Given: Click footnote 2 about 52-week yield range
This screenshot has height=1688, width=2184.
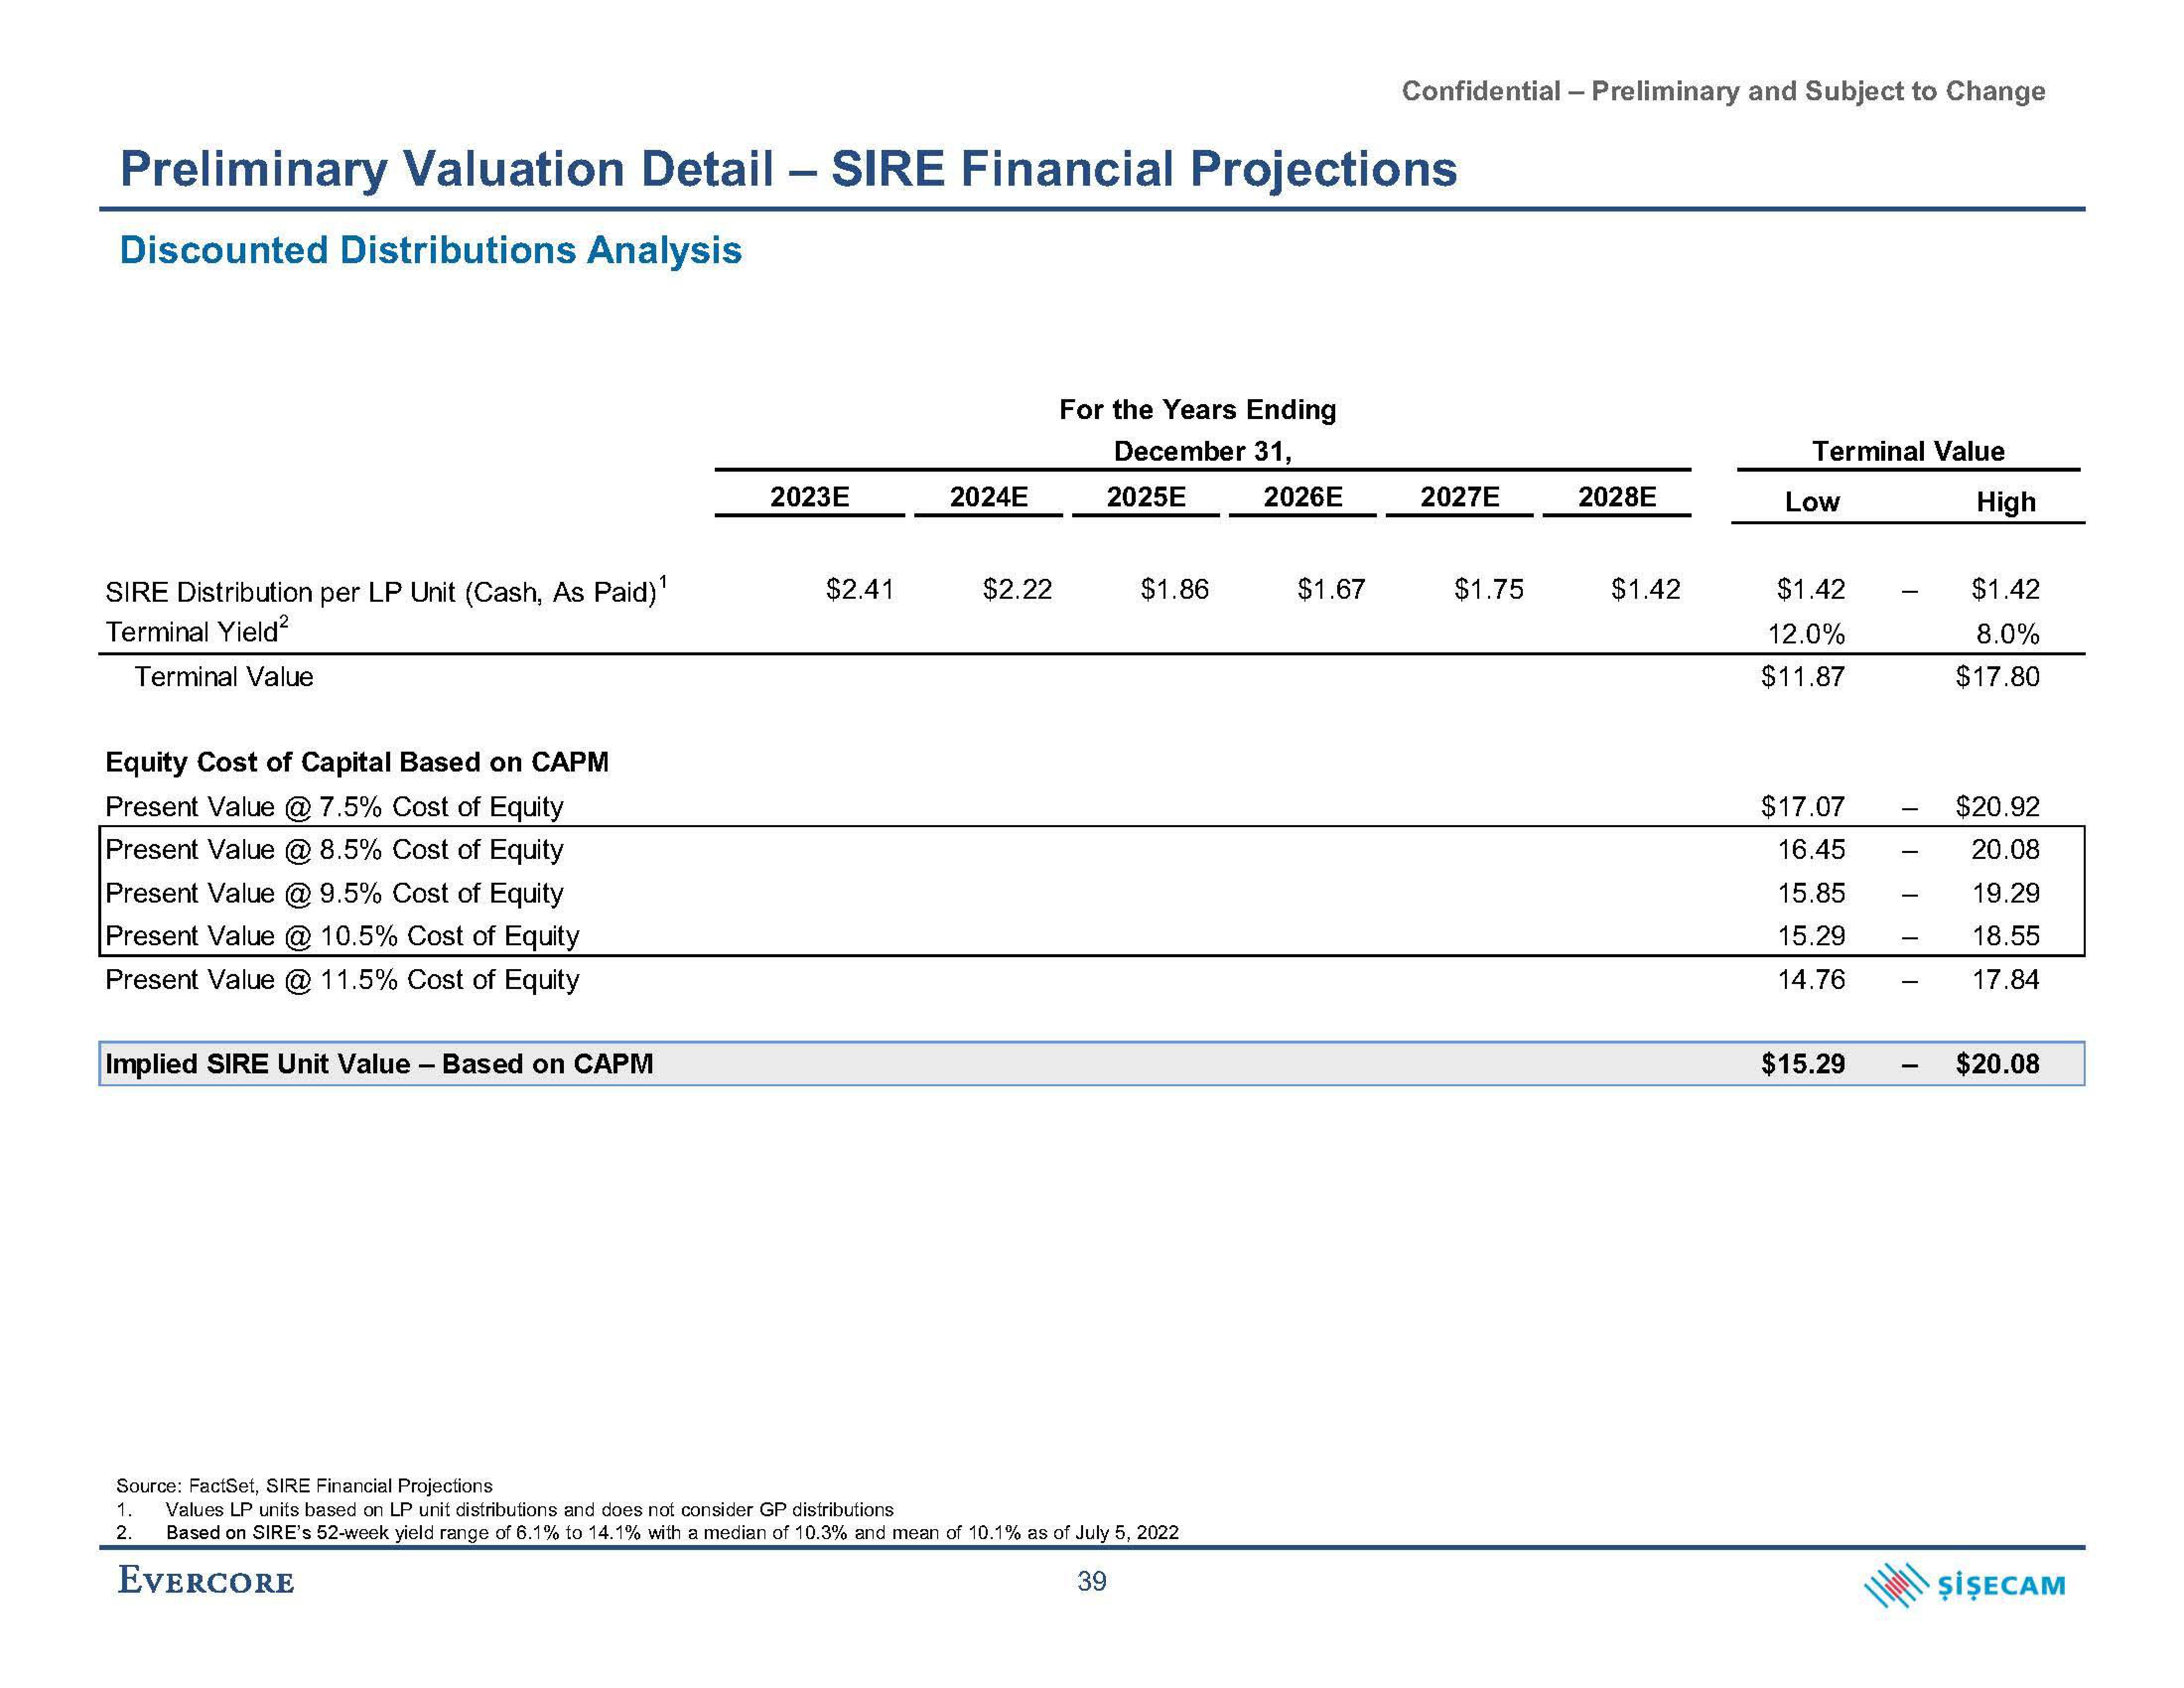Looking at the screenshot, I should click(648, 1532).
